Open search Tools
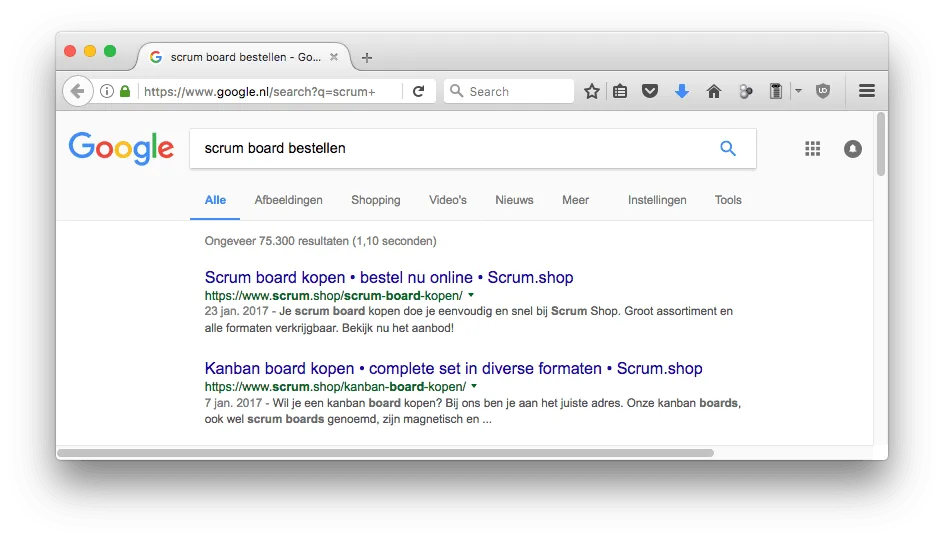The image size is (944, 540). 728,200
